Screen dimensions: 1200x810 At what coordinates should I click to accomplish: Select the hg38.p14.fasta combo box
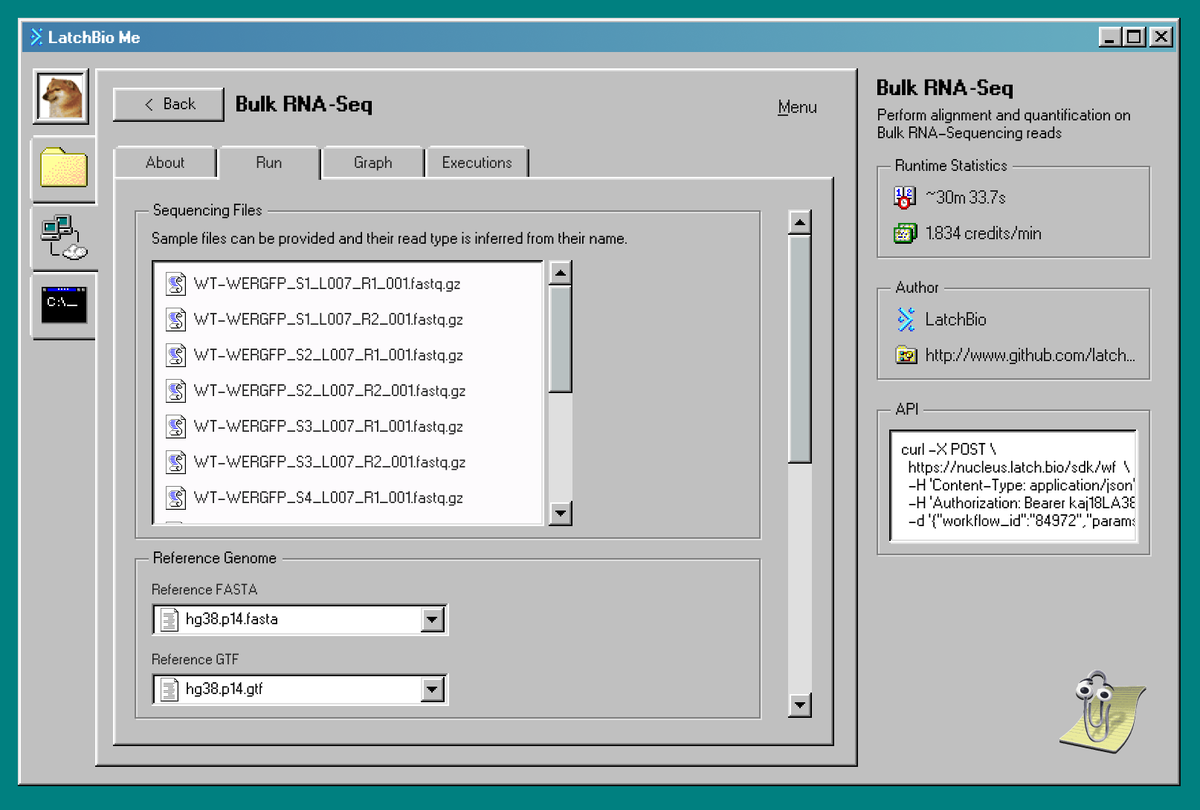[x=300, y=620]
